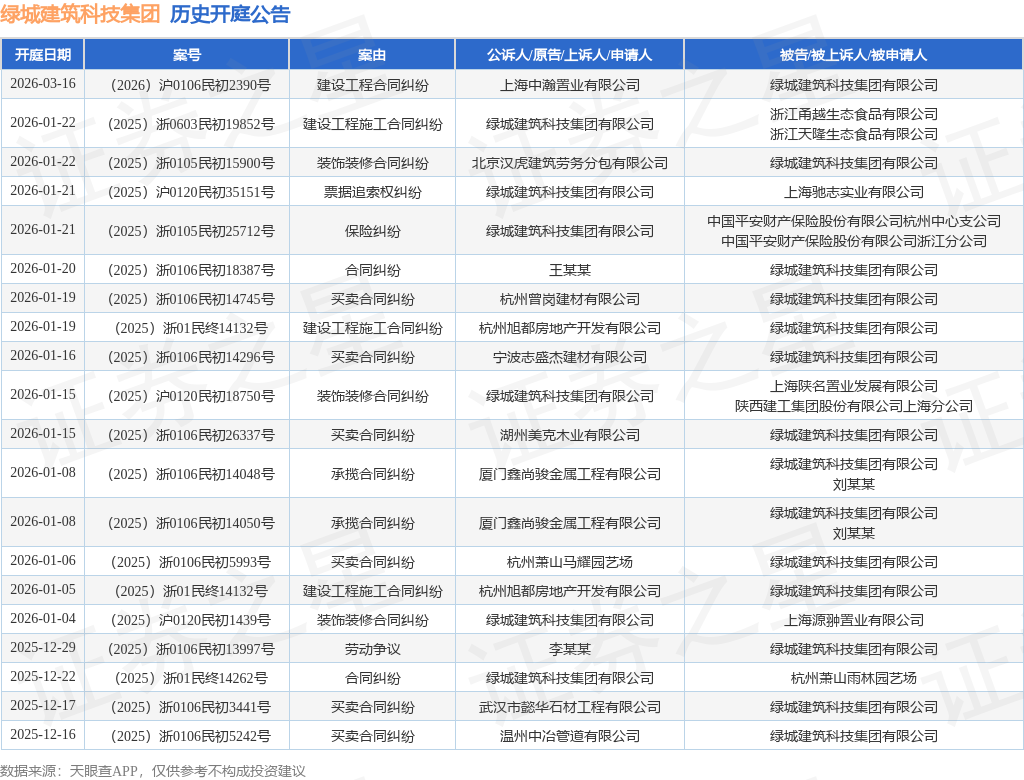Click case number 浙0105民初25712号

point(191,231)
